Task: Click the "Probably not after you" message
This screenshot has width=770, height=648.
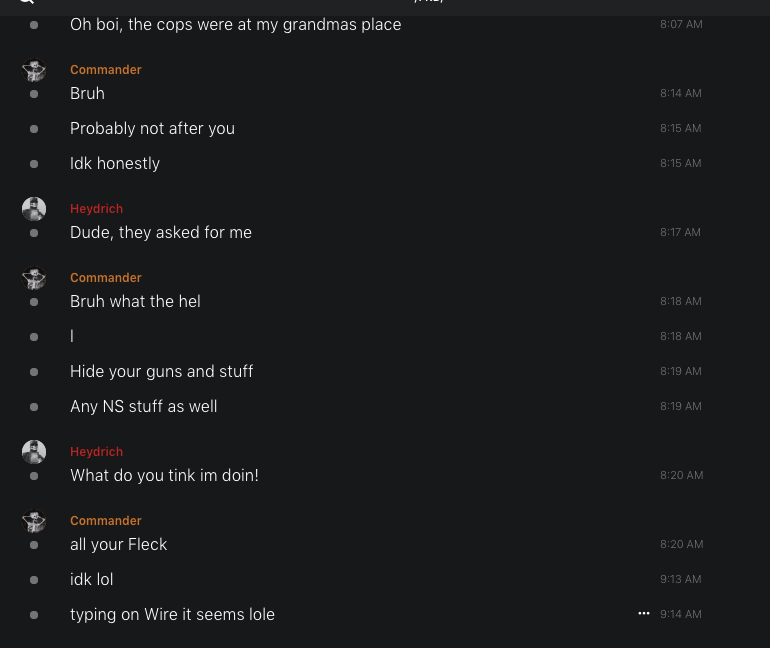Action: (152, 128)
